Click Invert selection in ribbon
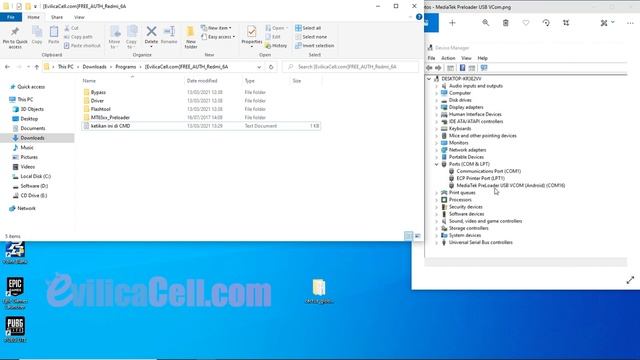640x360 pixels. [315, 46]
